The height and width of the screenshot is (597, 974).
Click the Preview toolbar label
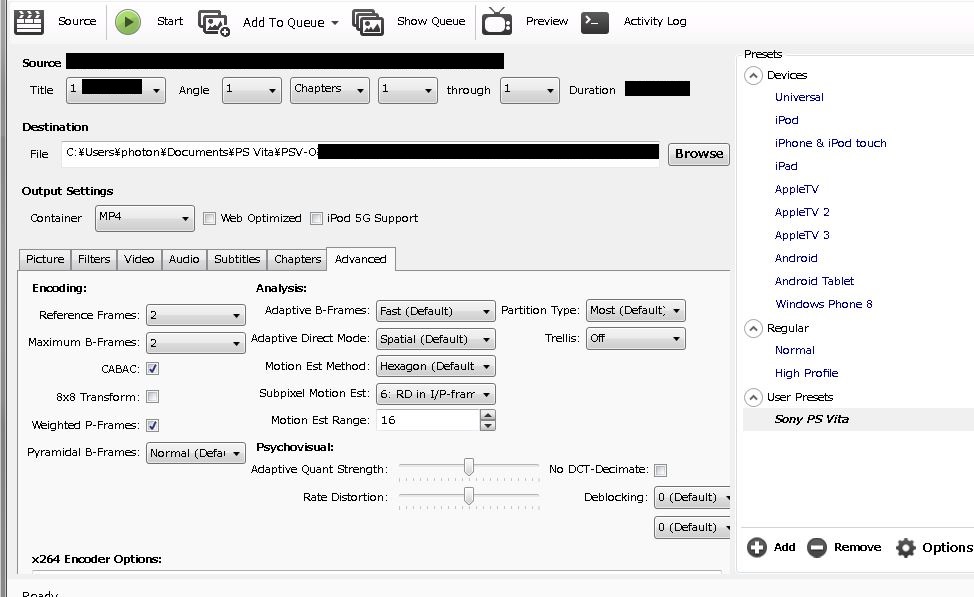547,21
